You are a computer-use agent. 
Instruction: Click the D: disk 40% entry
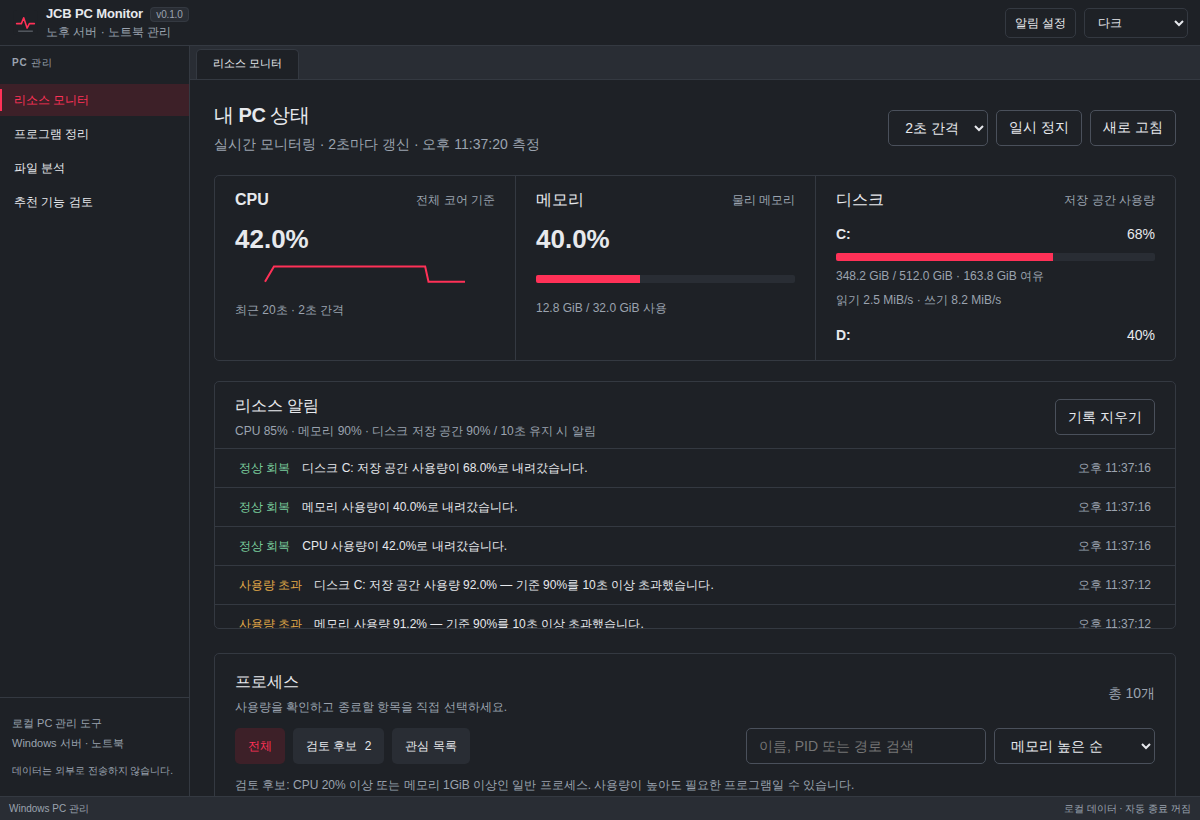tap(995, 335)
